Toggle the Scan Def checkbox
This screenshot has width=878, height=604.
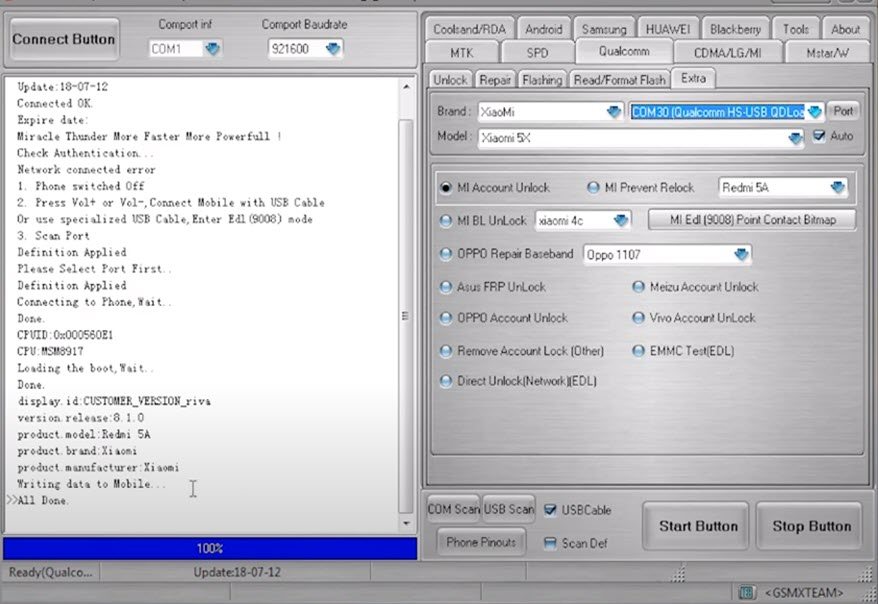[x=550, y=543]
